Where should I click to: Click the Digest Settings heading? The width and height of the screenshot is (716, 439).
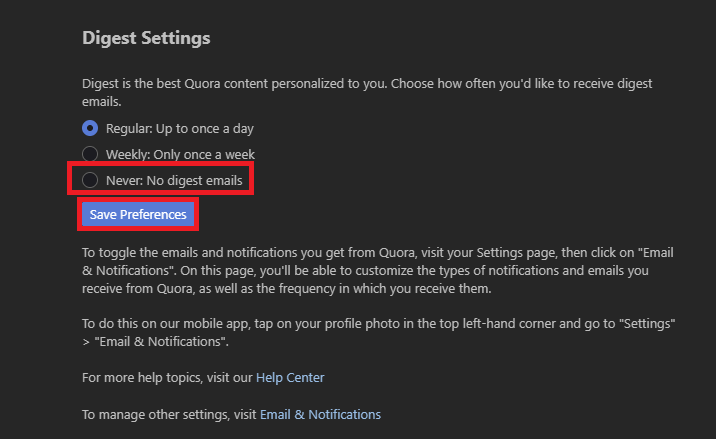[x=146, y=39]
